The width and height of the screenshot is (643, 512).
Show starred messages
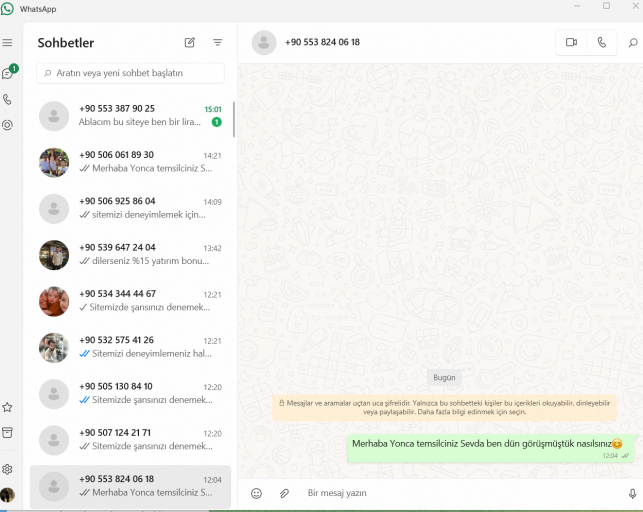(7, 407)
